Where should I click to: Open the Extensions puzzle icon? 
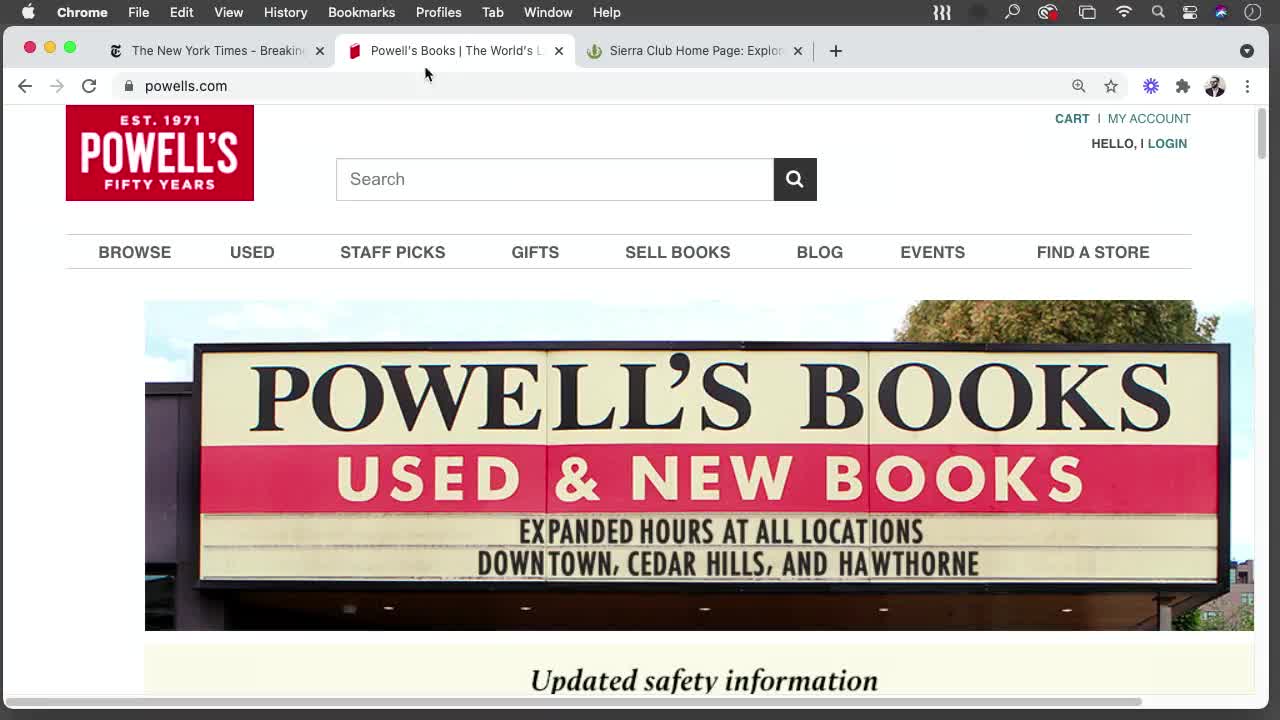click(1183, 86)
